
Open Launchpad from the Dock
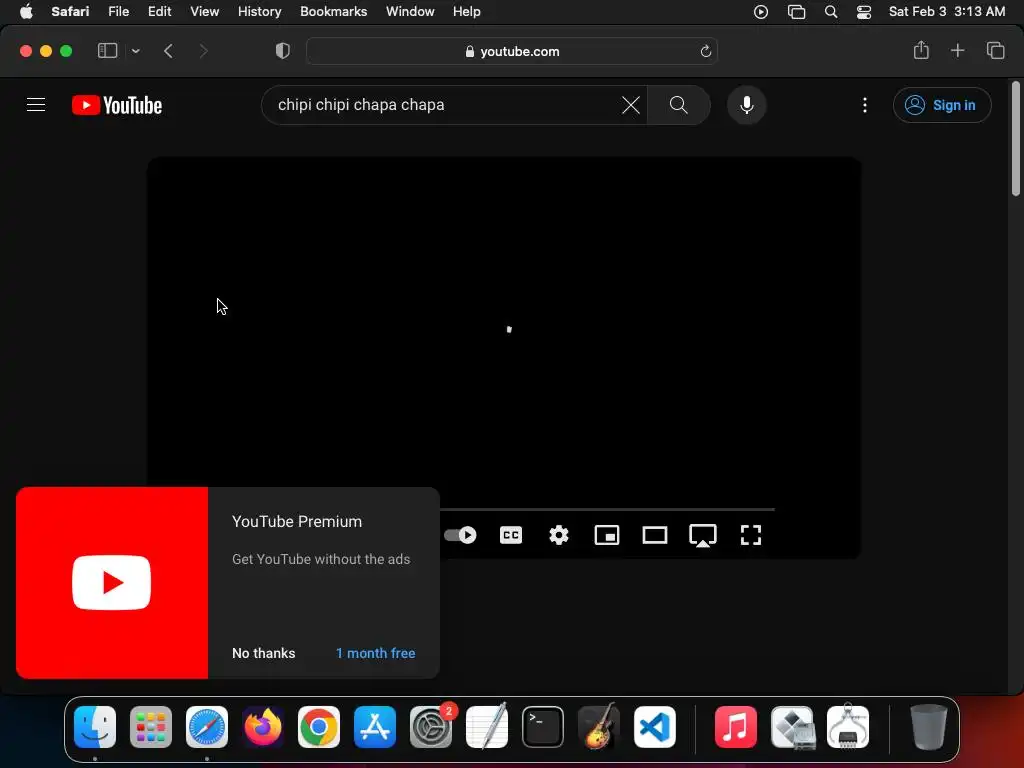click(151, 727)
